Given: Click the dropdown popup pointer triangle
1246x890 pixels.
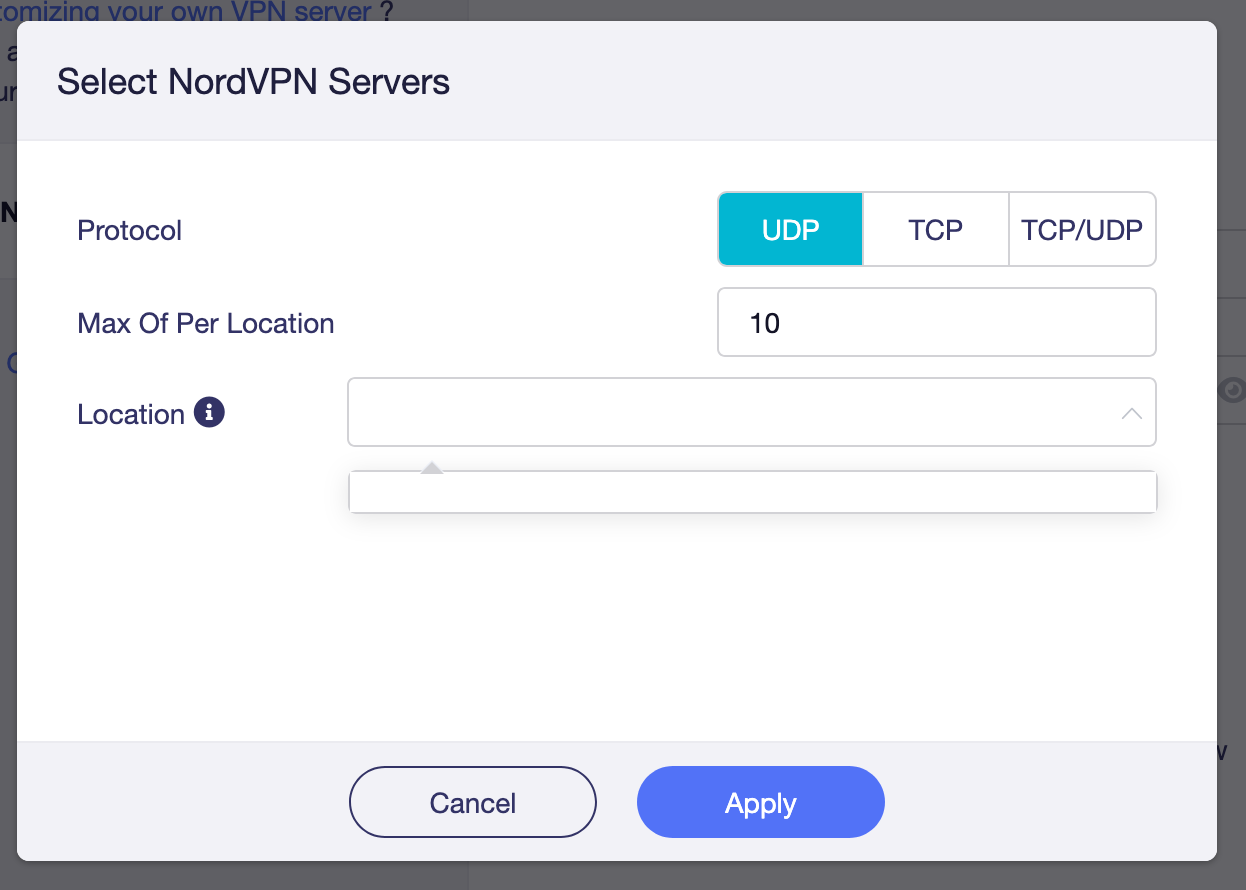Looking at the screenshot, I should (431, 468).
